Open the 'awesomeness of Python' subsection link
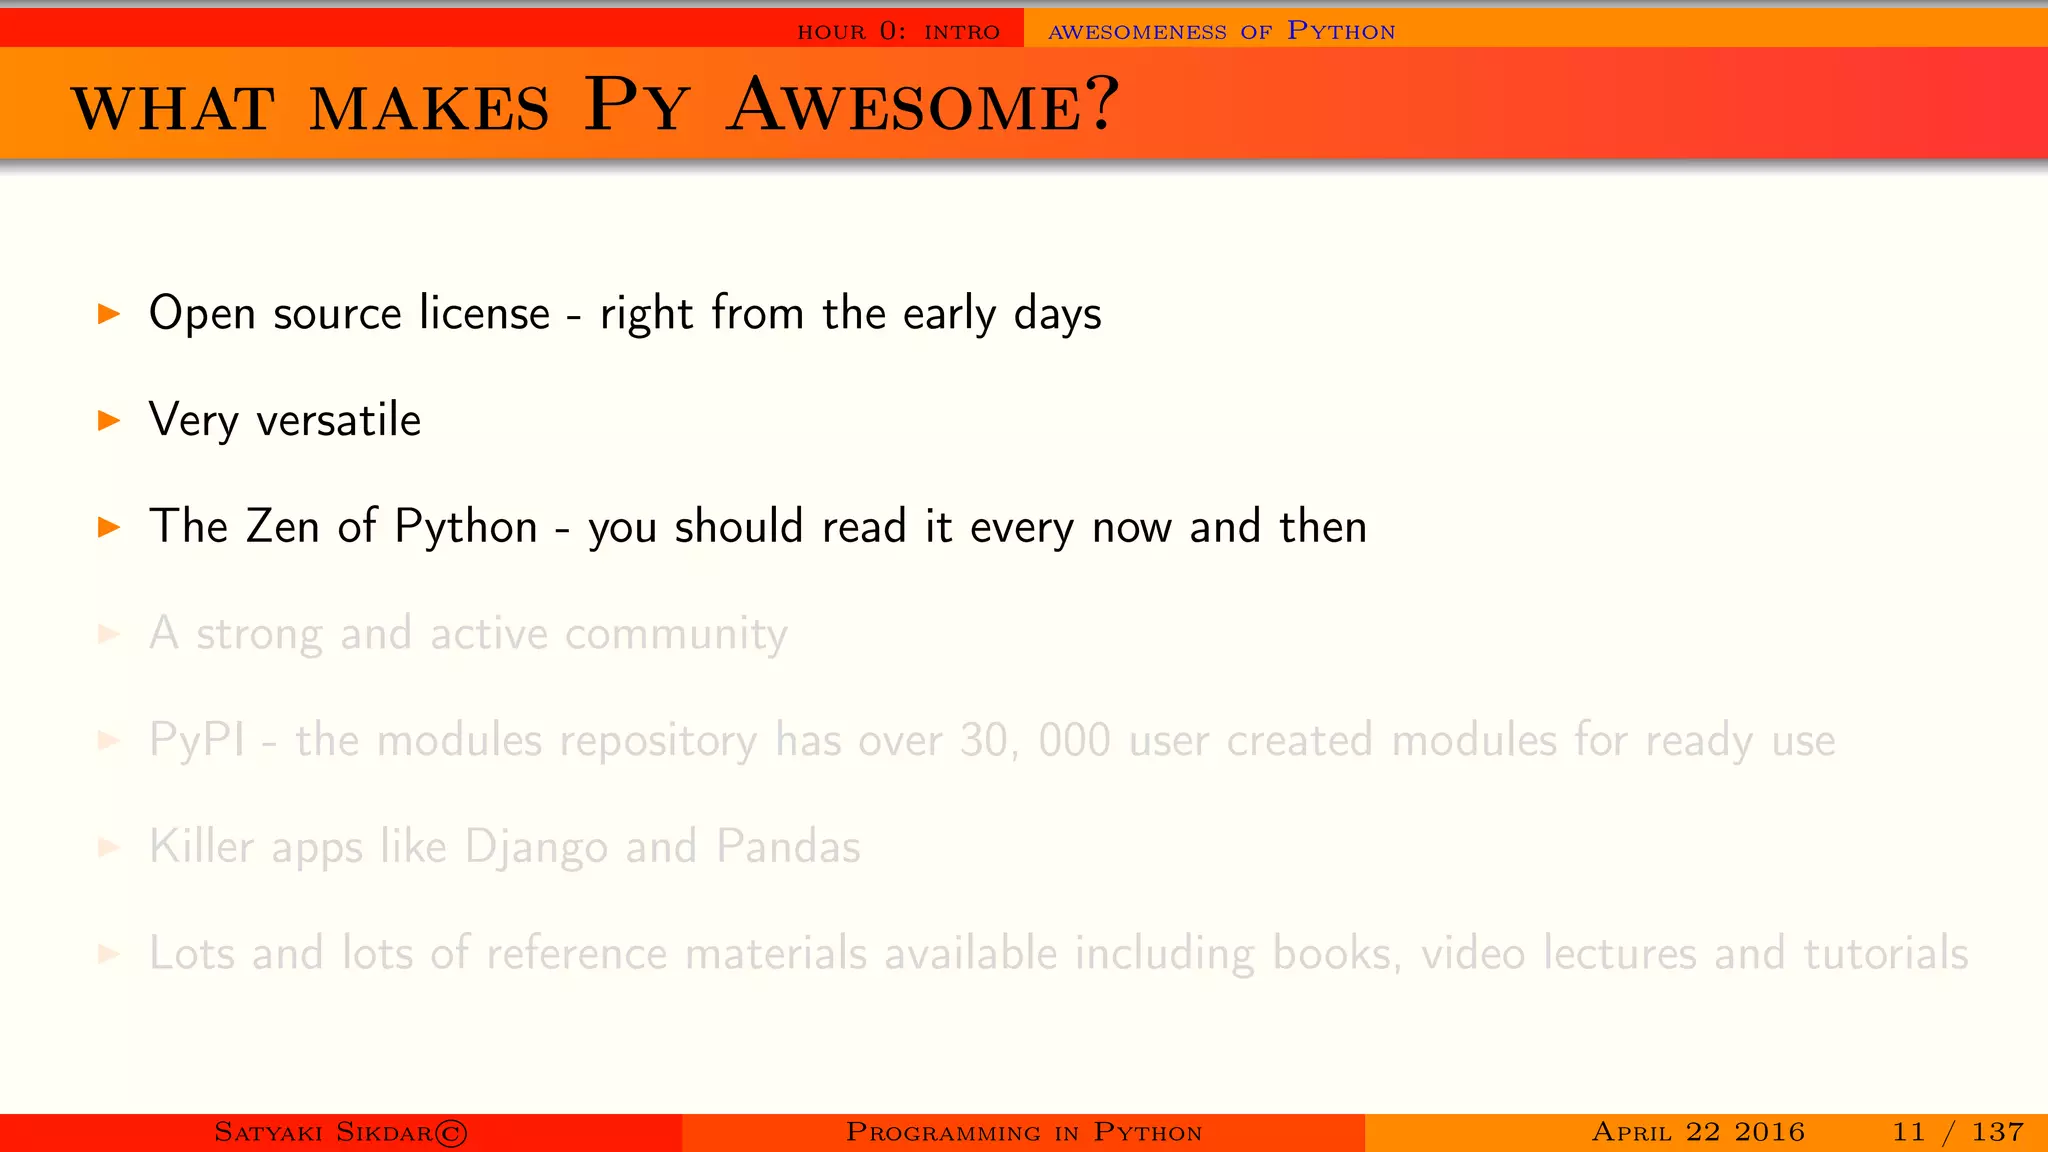 (x=1221, y=31)
